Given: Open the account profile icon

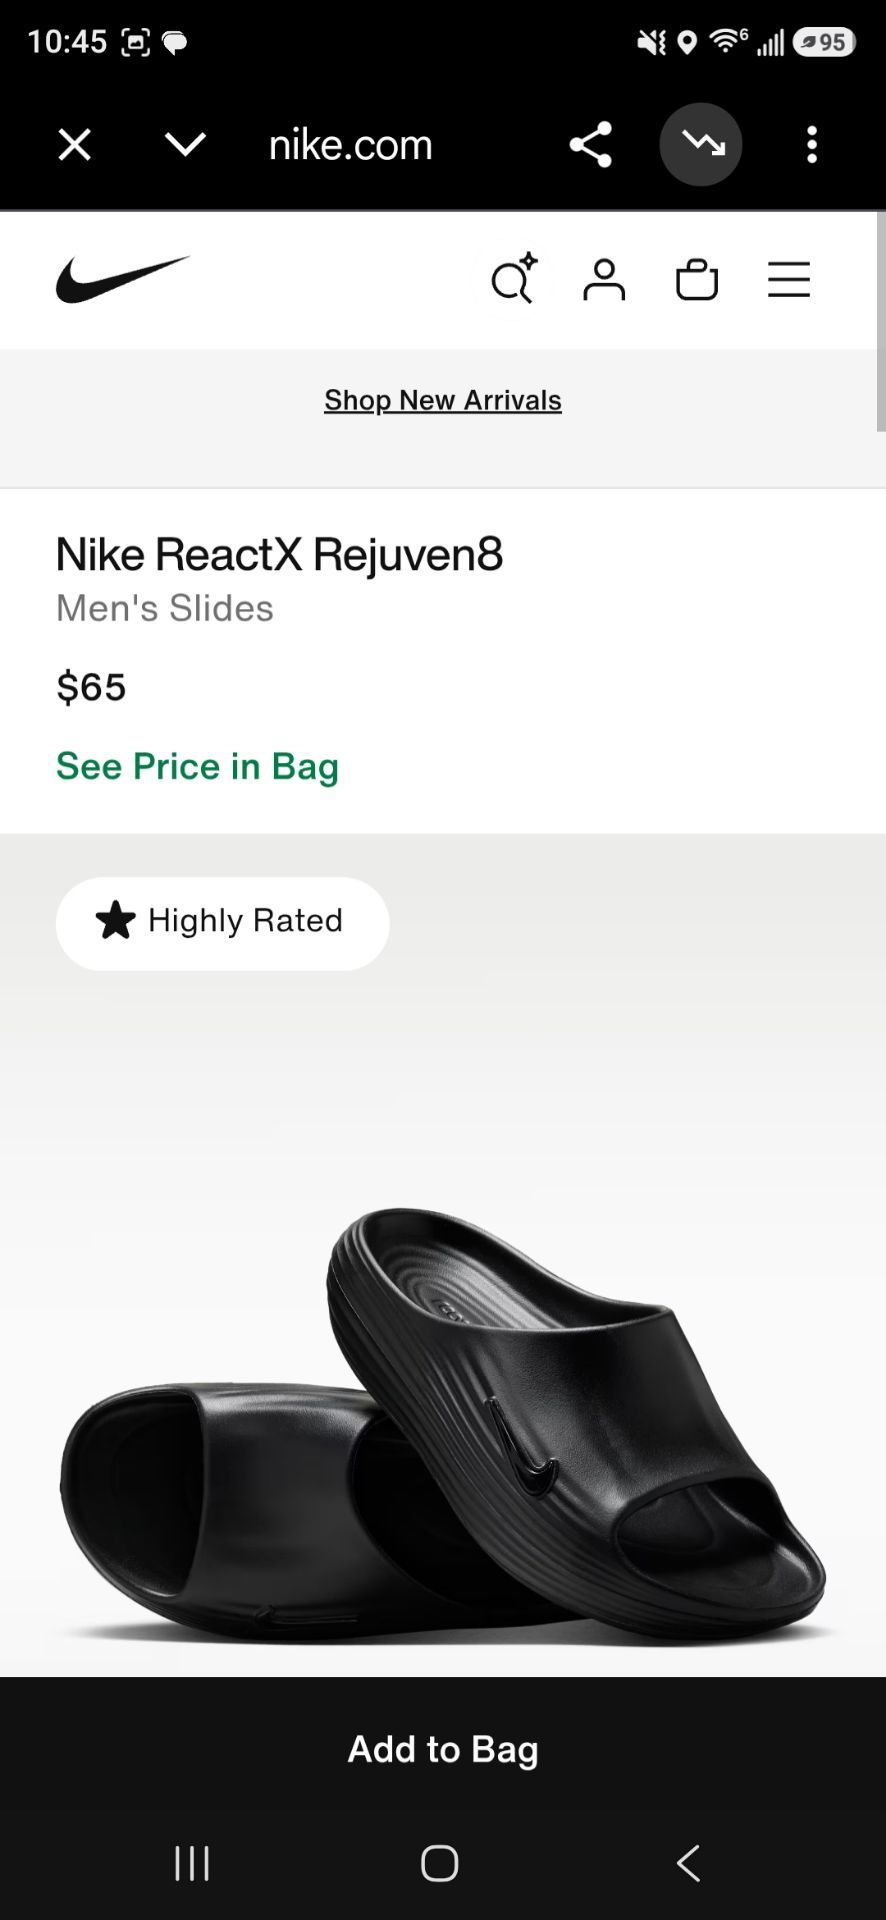Looking at the screenshot, I should [604, 280].
